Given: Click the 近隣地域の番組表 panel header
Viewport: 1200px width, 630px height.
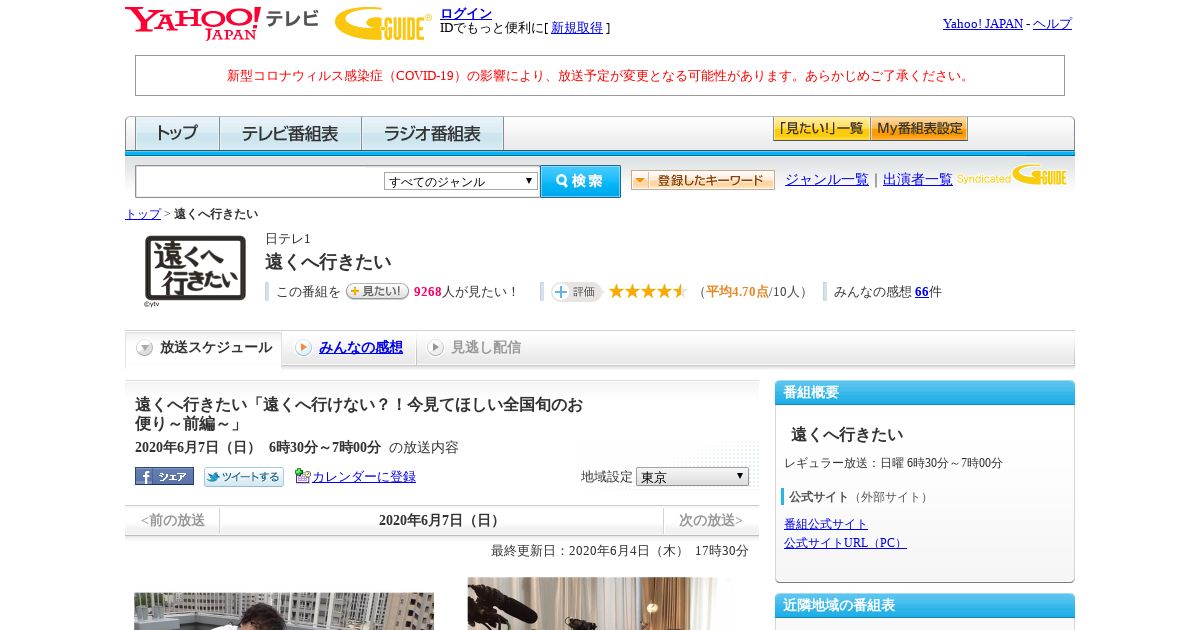Looking at the screenshot, I should [925, 605].
